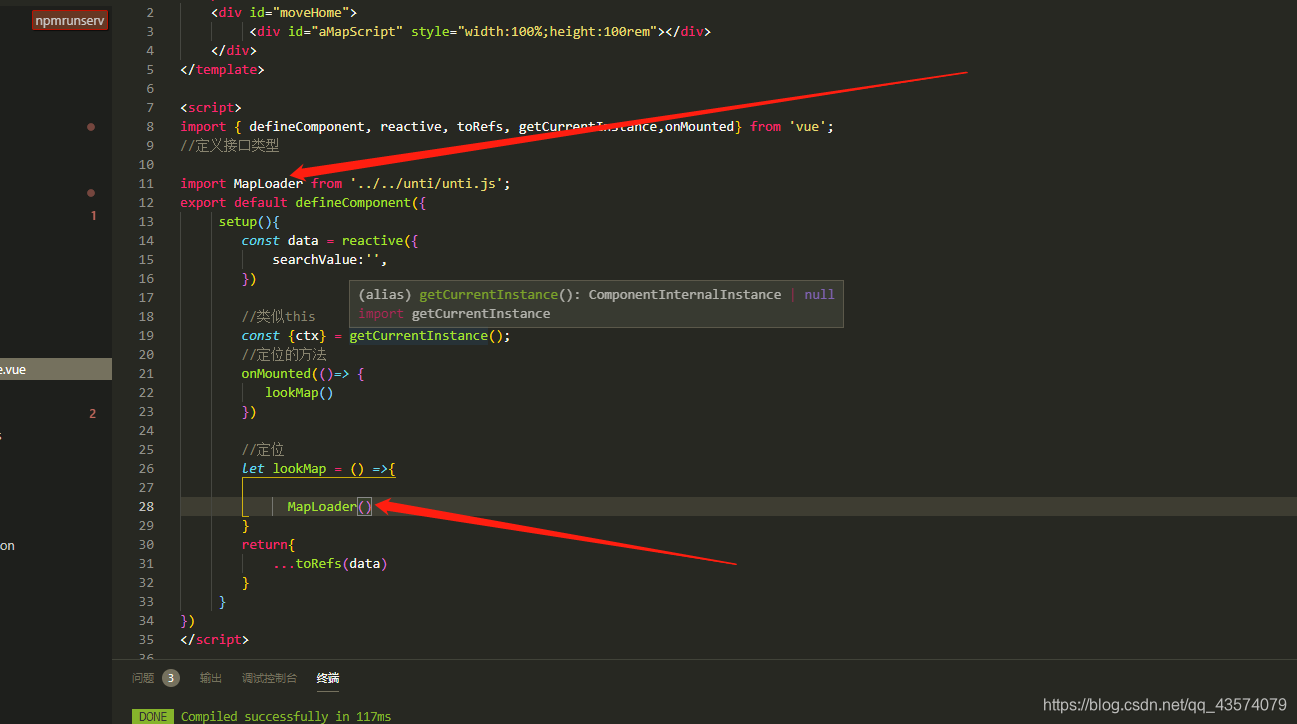Click the closing </script> tag on line 35
Screen dimensions: 1297x724
(214, 640)
